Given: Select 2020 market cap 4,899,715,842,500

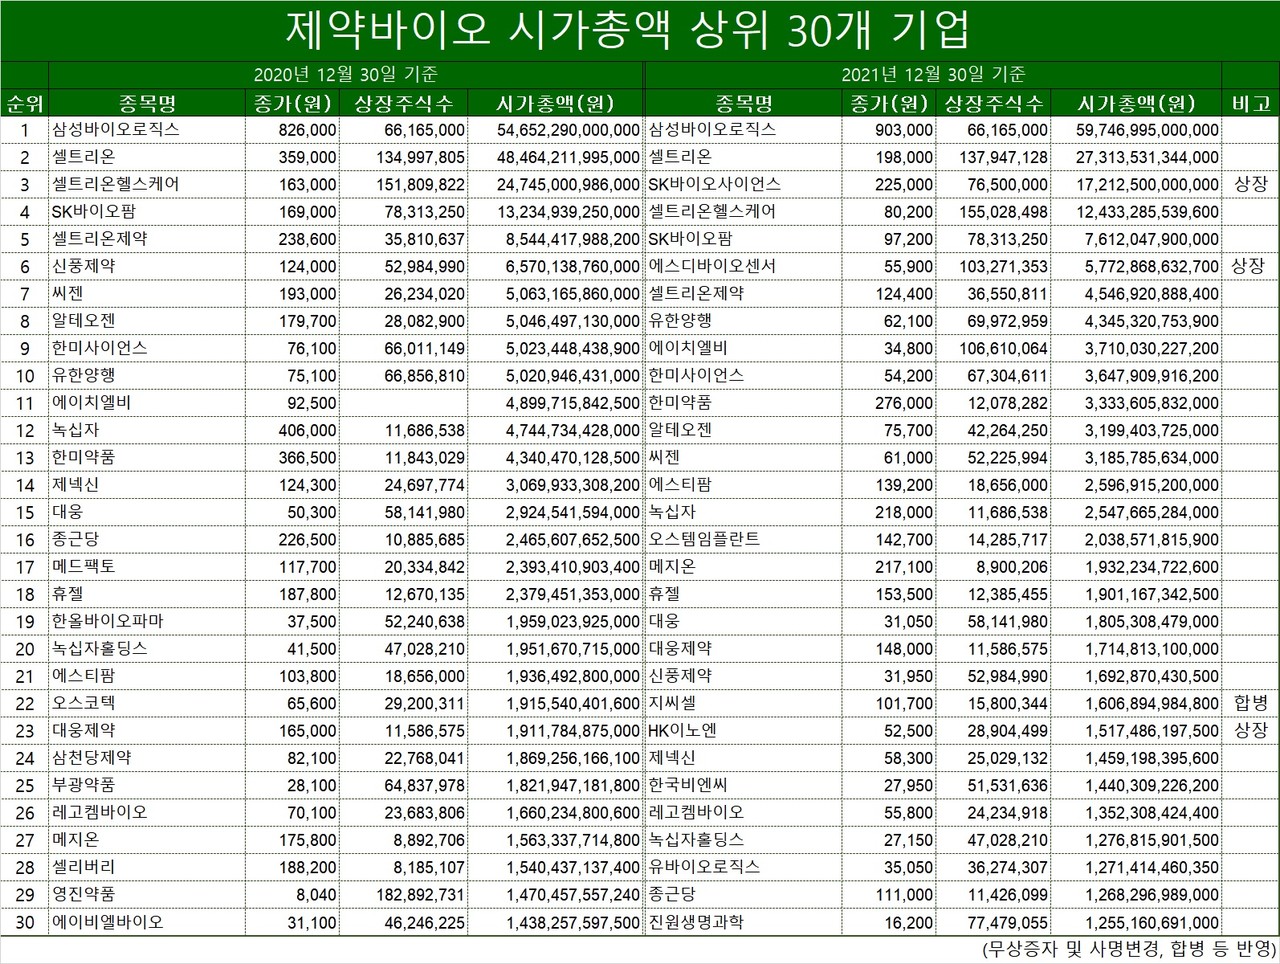Looking at the screenshot, I should point(573,403).
